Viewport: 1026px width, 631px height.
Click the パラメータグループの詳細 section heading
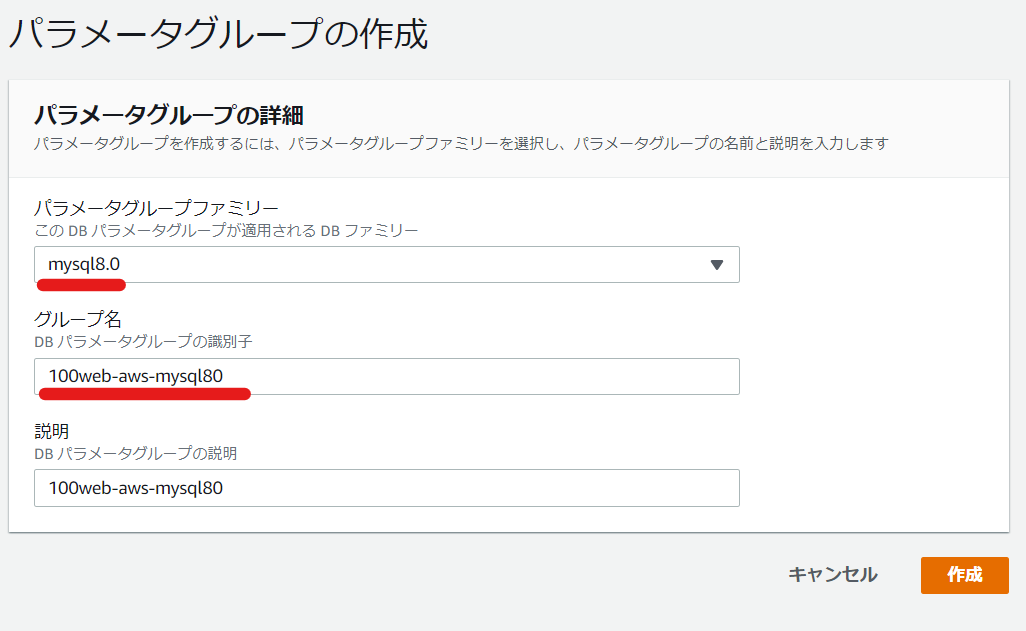pos(169,115)
